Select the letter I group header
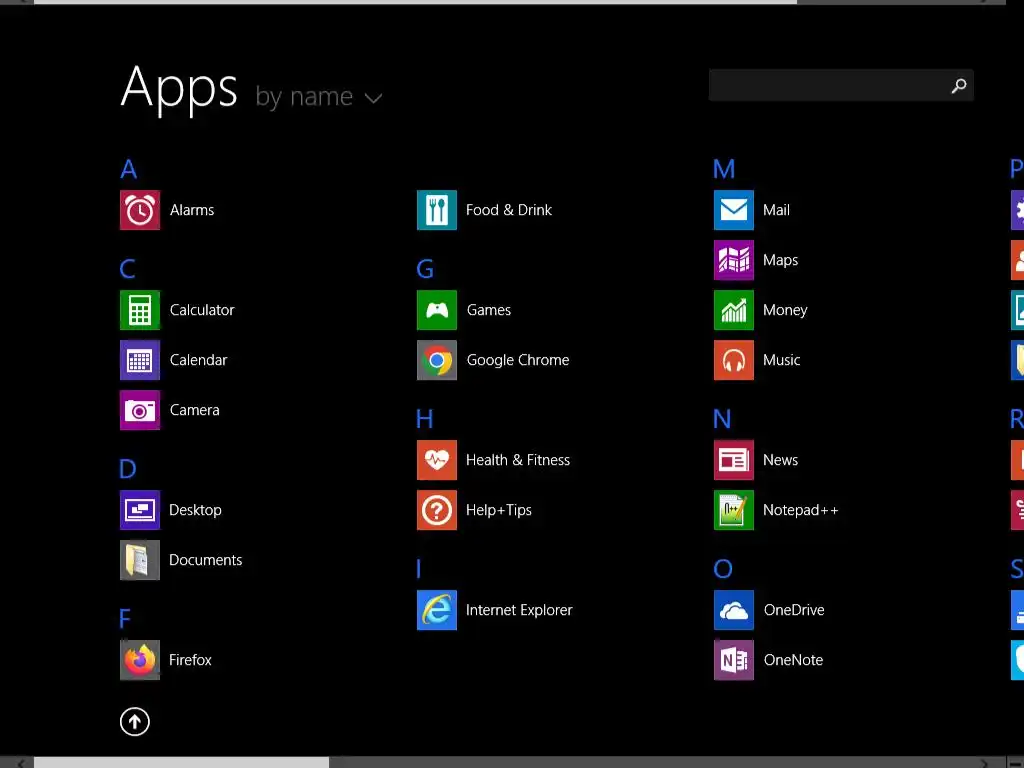Viewport: 1024px width, 768px height. point(419,569)
